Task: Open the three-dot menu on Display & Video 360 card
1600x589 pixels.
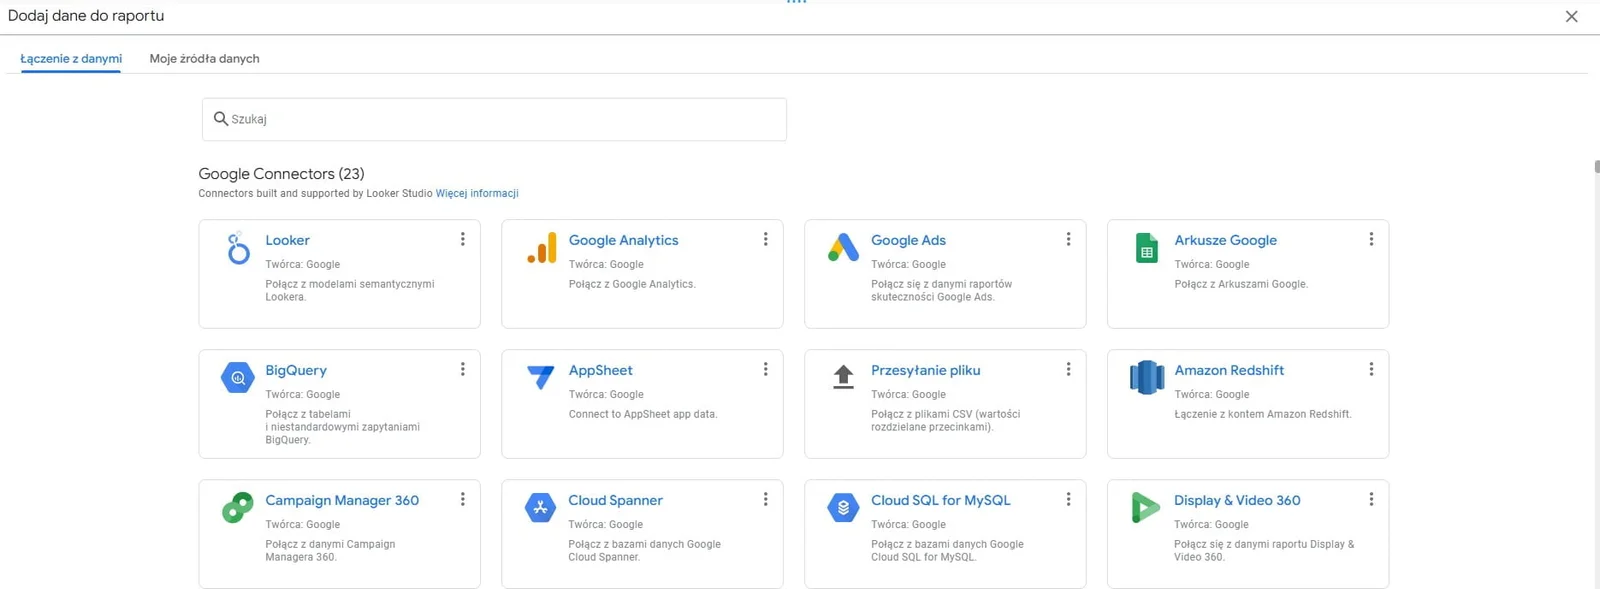Action: point(1371,499)
